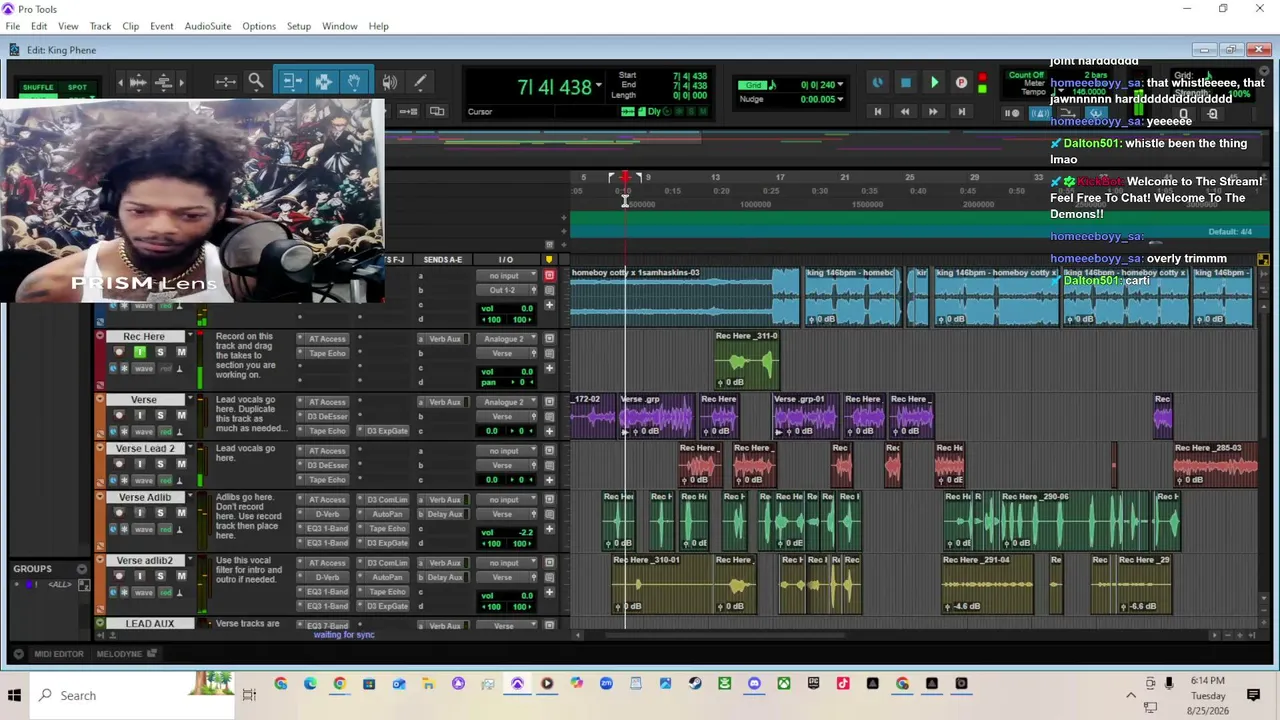Open the taskbar notification center icon
Viewport: 1280px width, 720px height.
tap(1253, 695)
